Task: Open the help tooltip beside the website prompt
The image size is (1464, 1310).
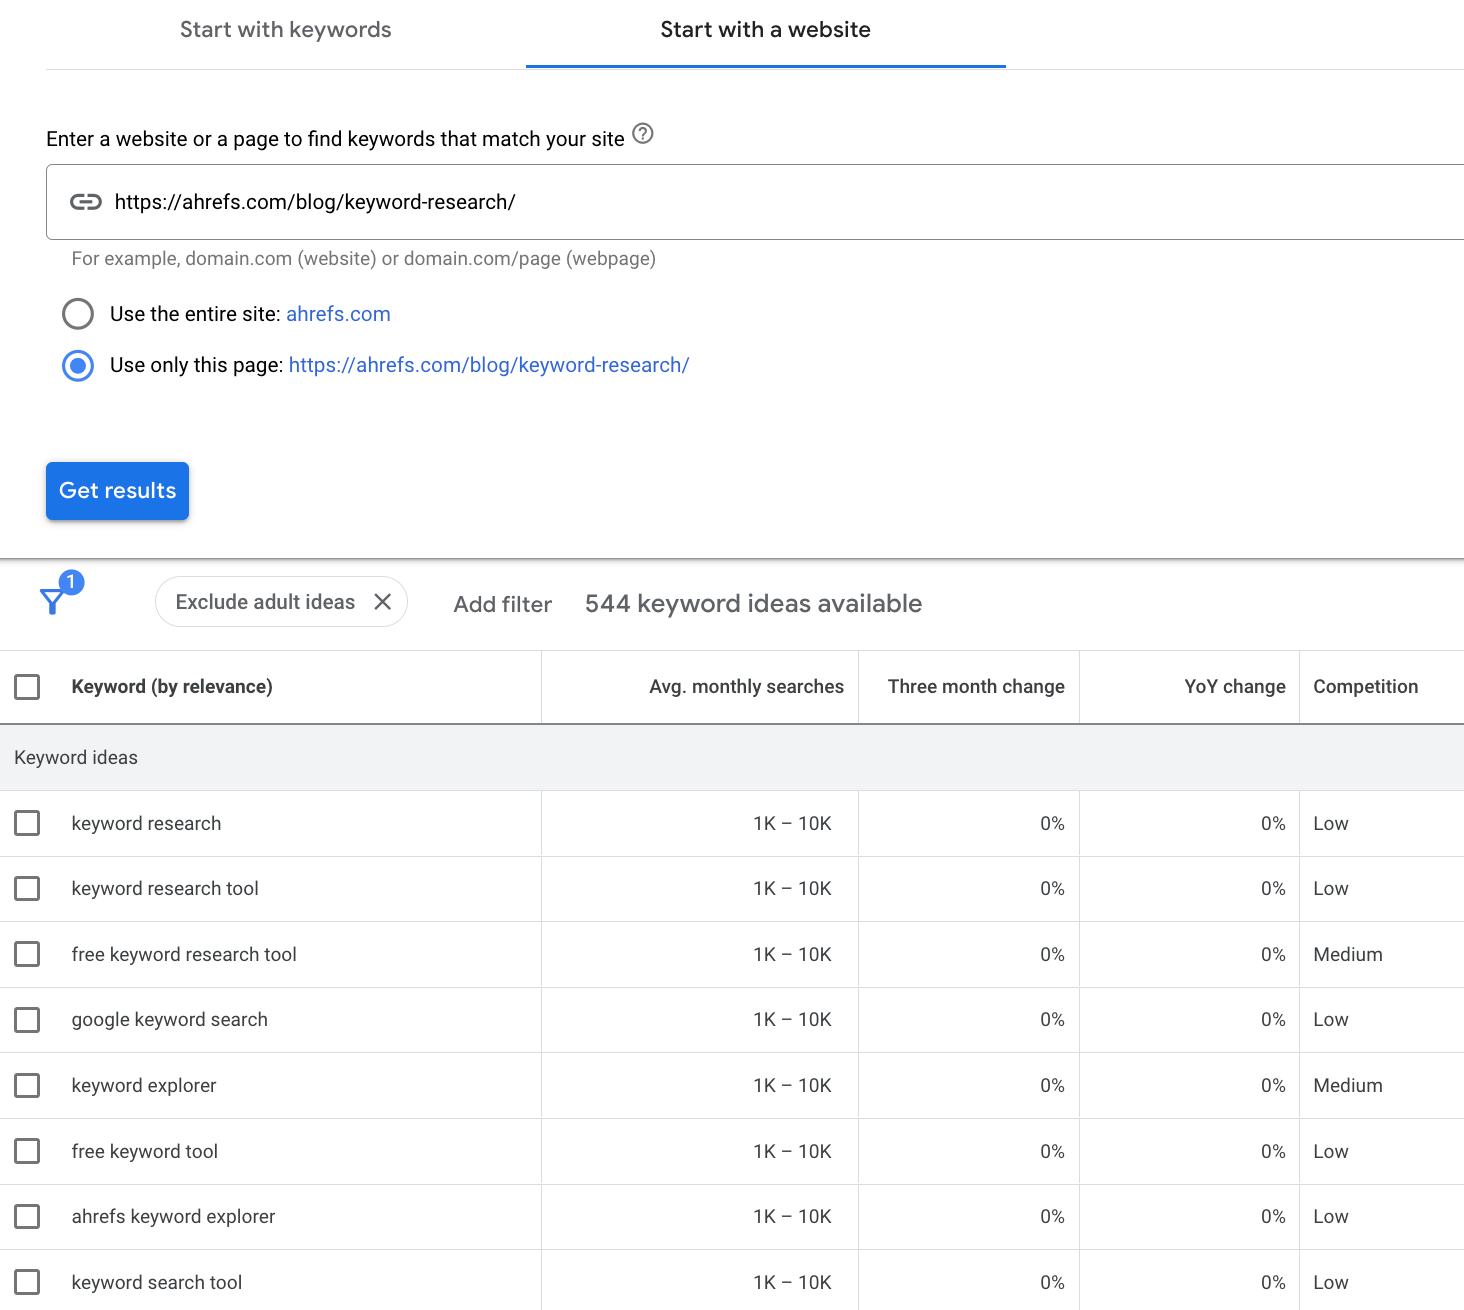Action: (643, 135)
